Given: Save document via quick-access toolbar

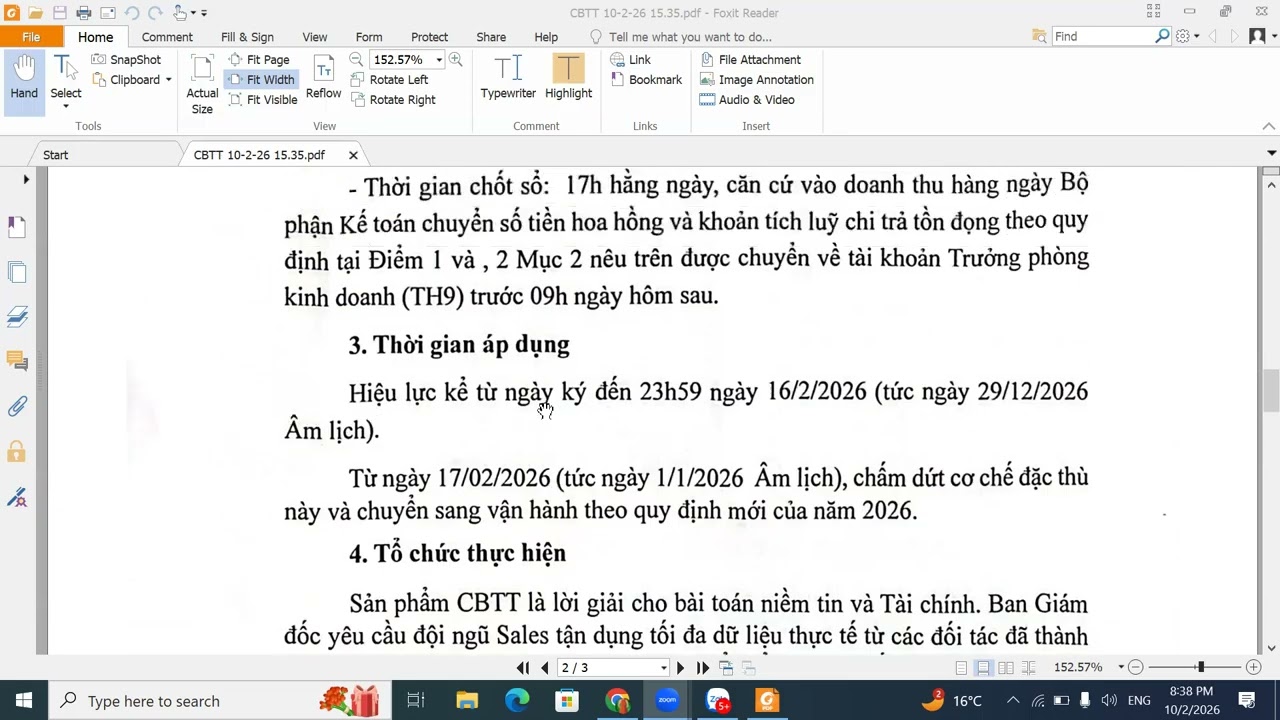Looking at the screenshot, I should coord(59,13).
